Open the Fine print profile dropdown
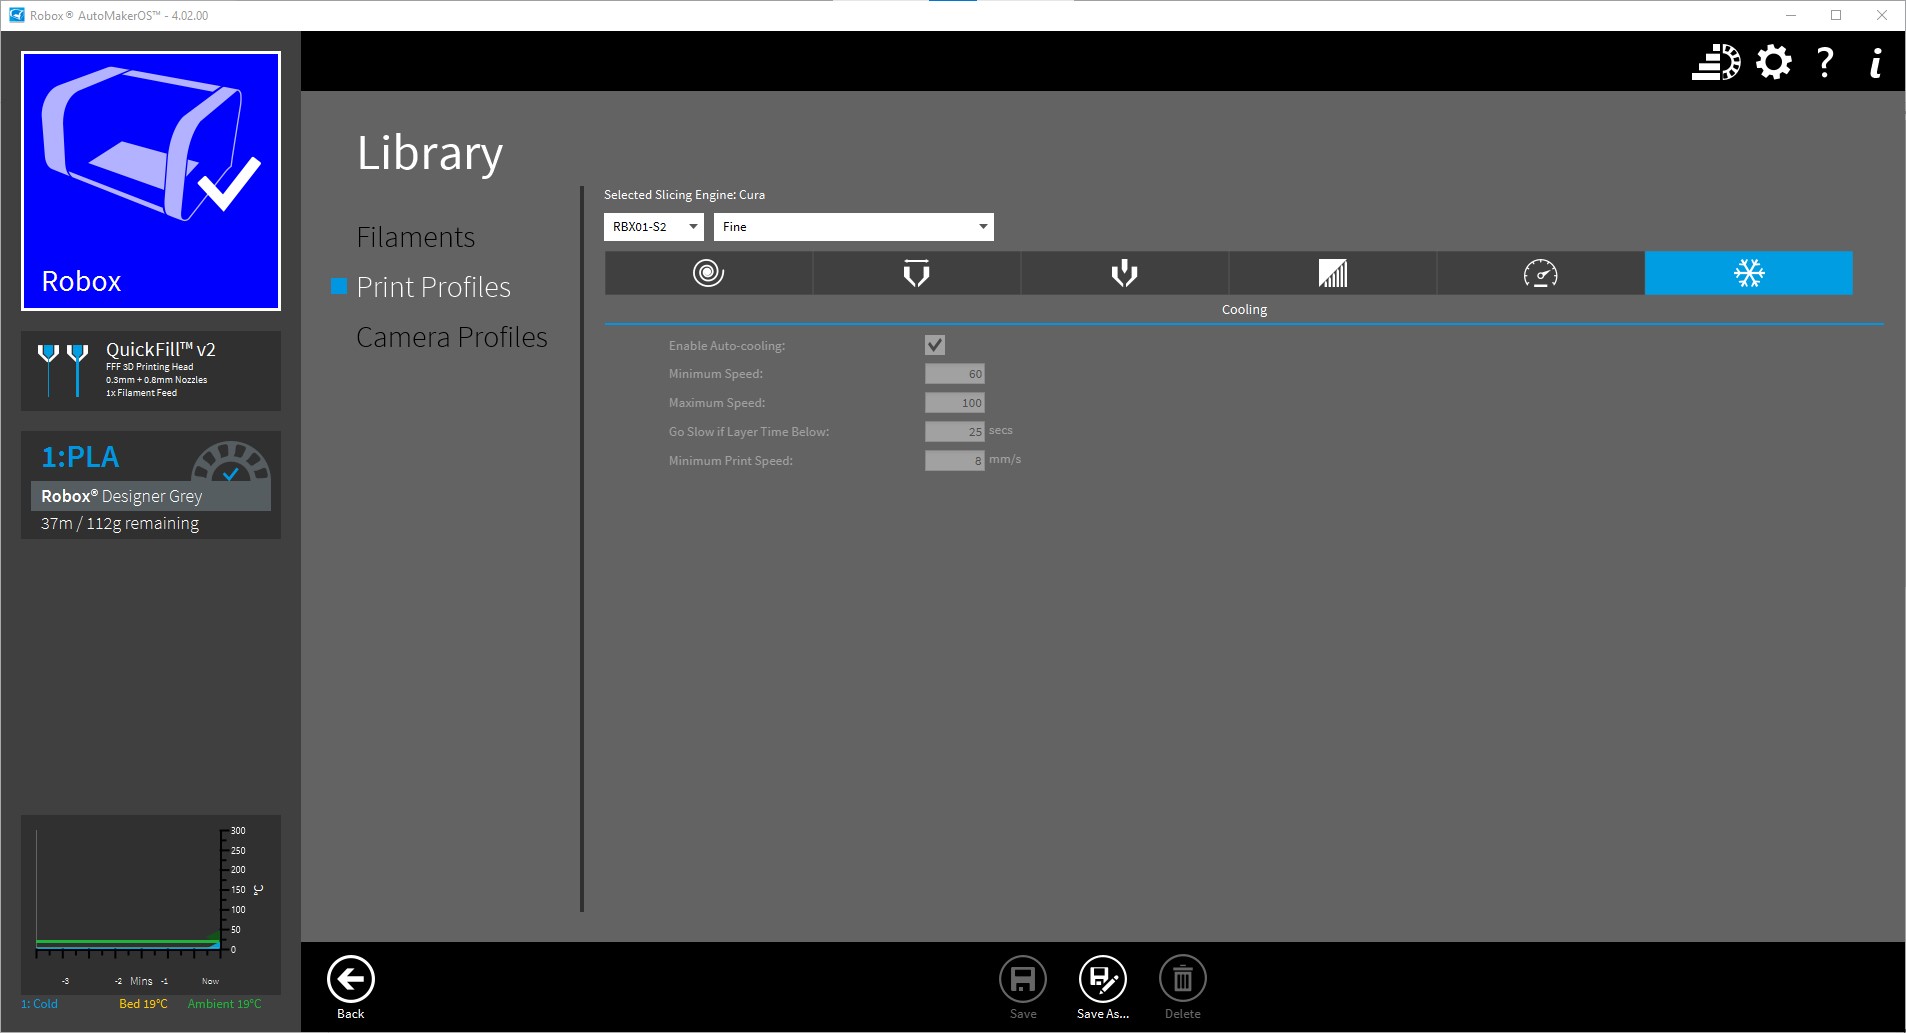 click(853, 227)
